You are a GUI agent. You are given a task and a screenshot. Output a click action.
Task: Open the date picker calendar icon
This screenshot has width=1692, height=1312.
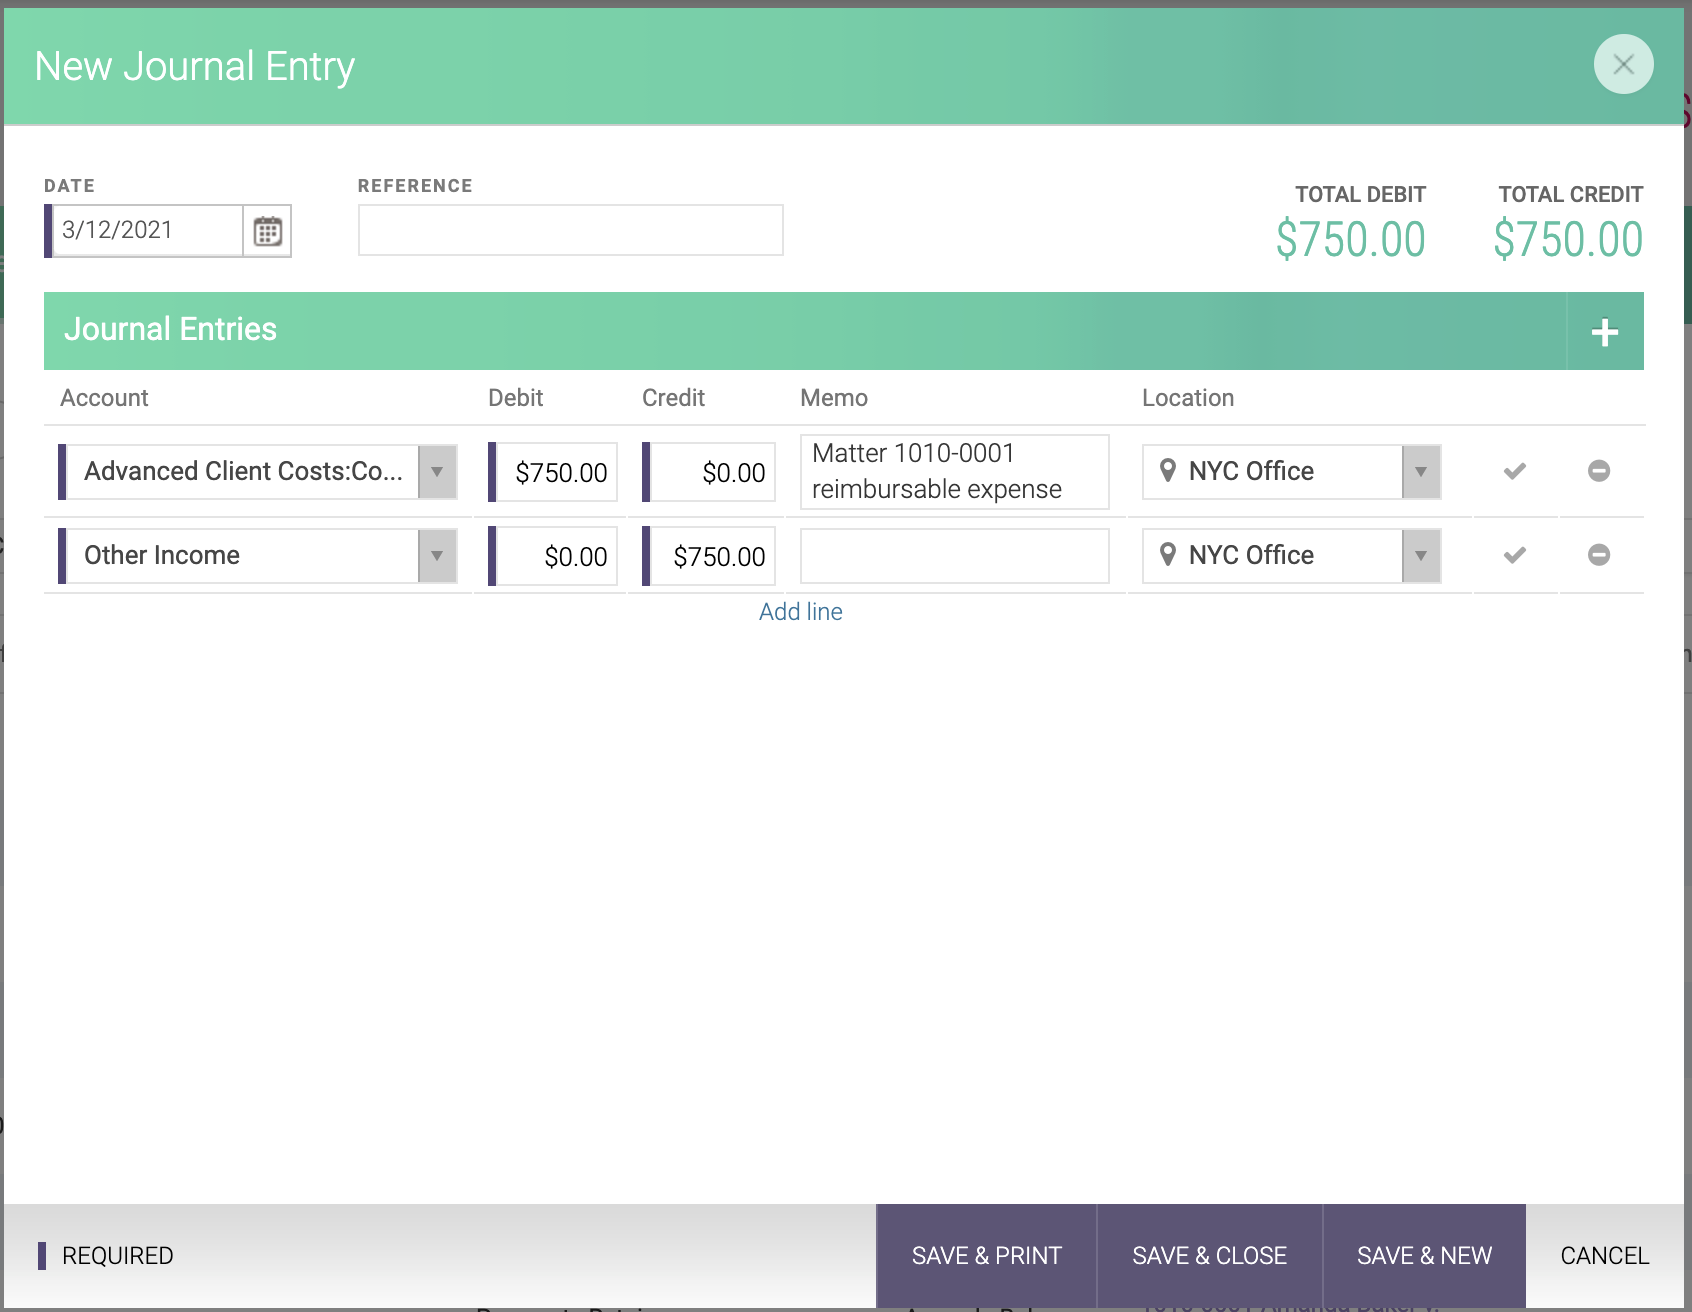(x=267, y=231)
